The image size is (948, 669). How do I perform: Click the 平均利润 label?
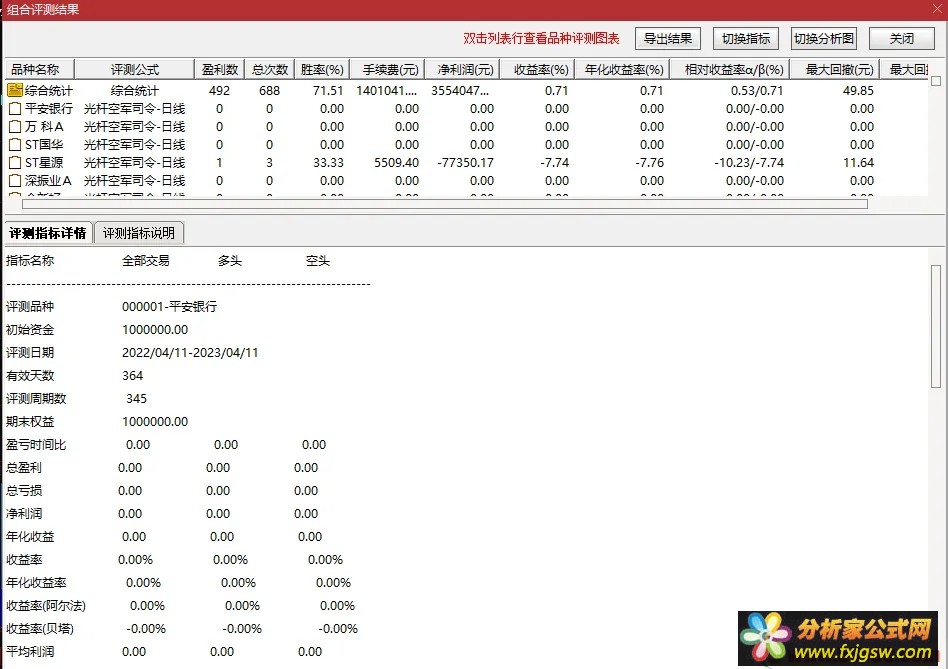click(x=30, y=651)
